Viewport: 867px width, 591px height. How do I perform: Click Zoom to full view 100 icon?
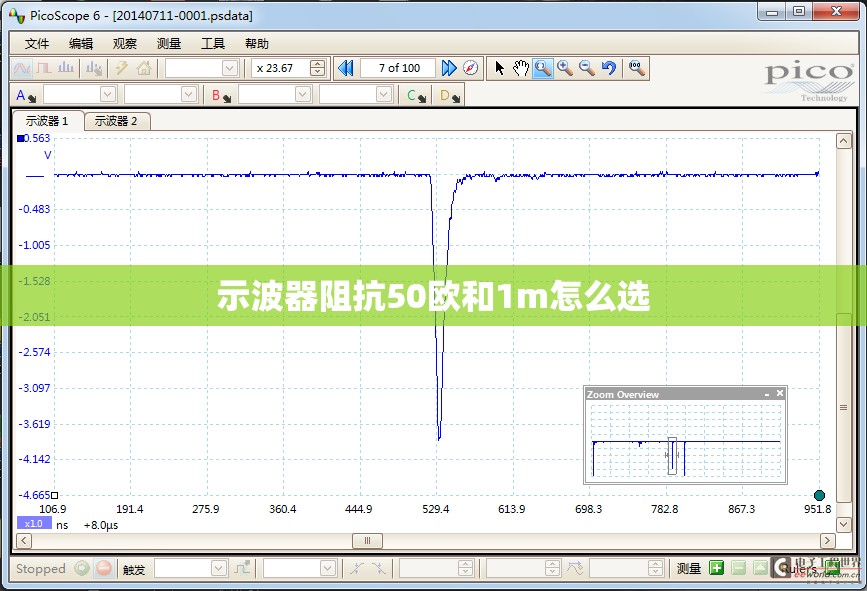(636, 68)
